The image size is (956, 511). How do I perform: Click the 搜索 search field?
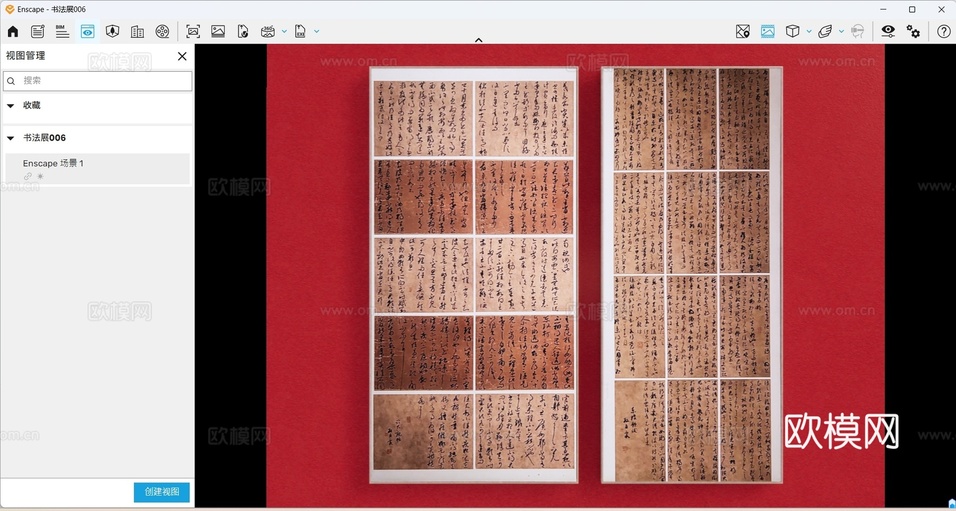pyautogui.click(x=98, y=80)
